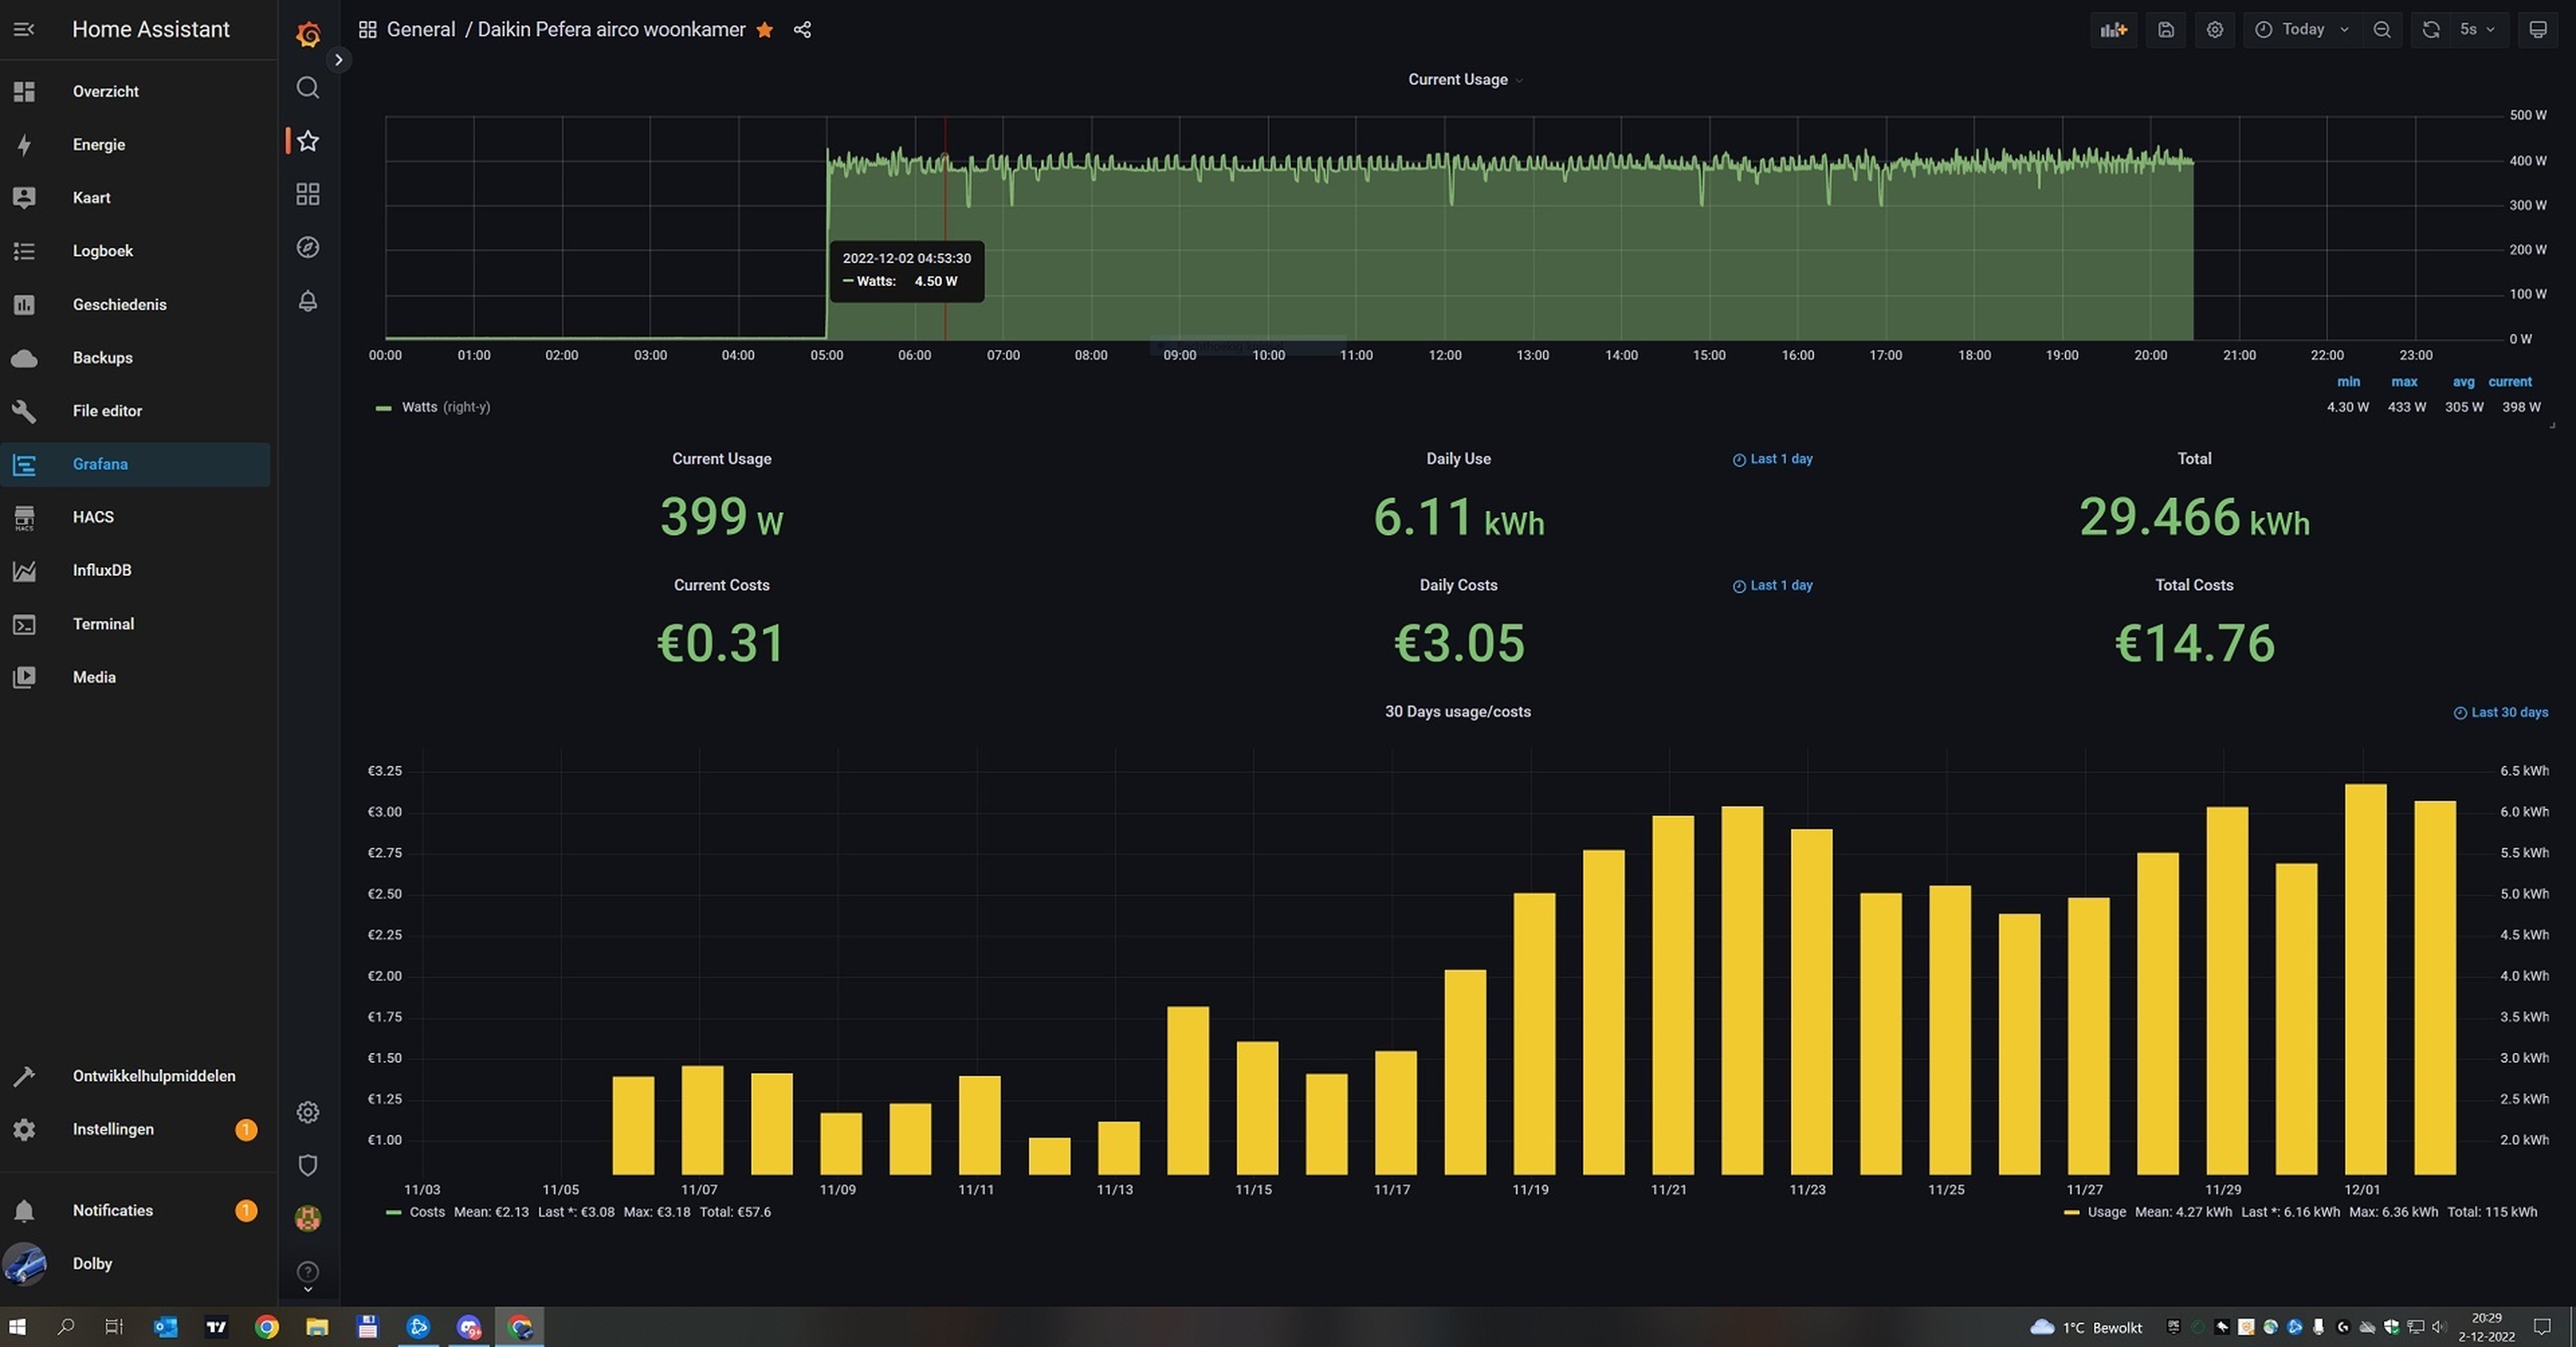Viewport: 2576px width, 1347px height.
Task: Open Grafana Explore compass icon
Action: click(307, 247)
